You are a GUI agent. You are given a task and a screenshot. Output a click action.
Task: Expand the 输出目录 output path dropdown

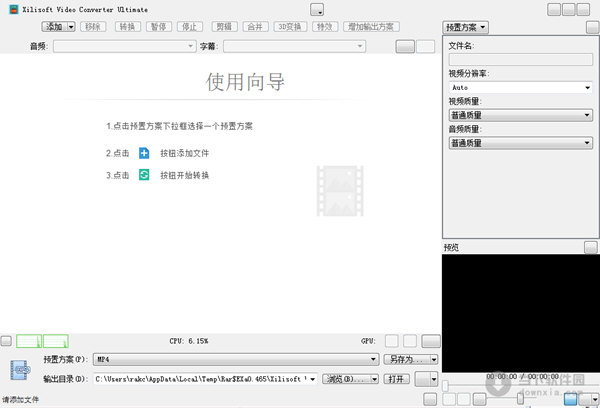point(313,379)
